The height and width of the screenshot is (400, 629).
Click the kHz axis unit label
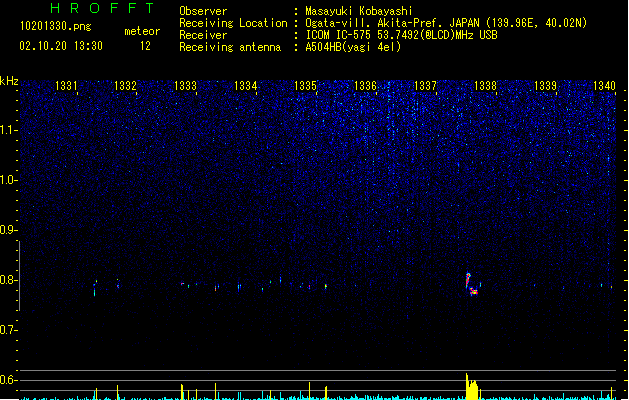(x=9, y=81)
